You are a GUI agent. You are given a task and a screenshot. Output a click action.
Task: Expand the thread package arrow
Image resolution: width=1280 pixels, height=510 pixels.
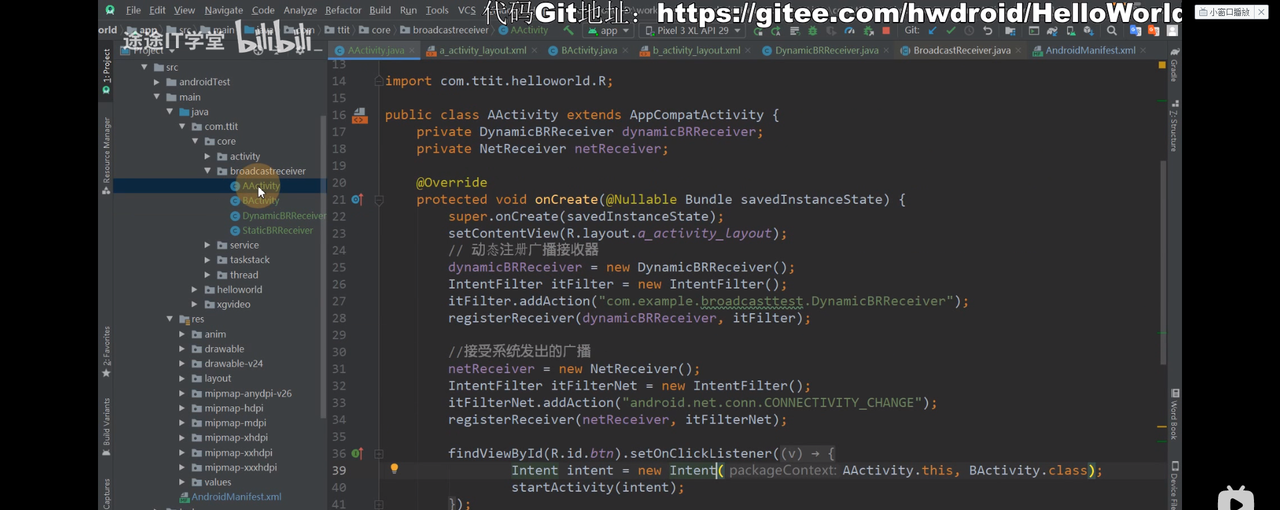(x=208, y=275)
